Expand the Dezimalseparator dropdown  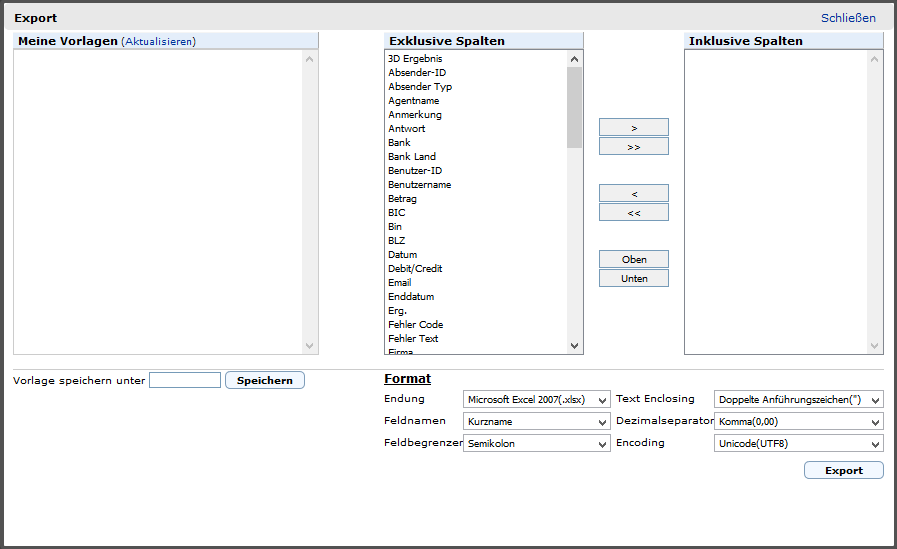(x=799, y=422)
